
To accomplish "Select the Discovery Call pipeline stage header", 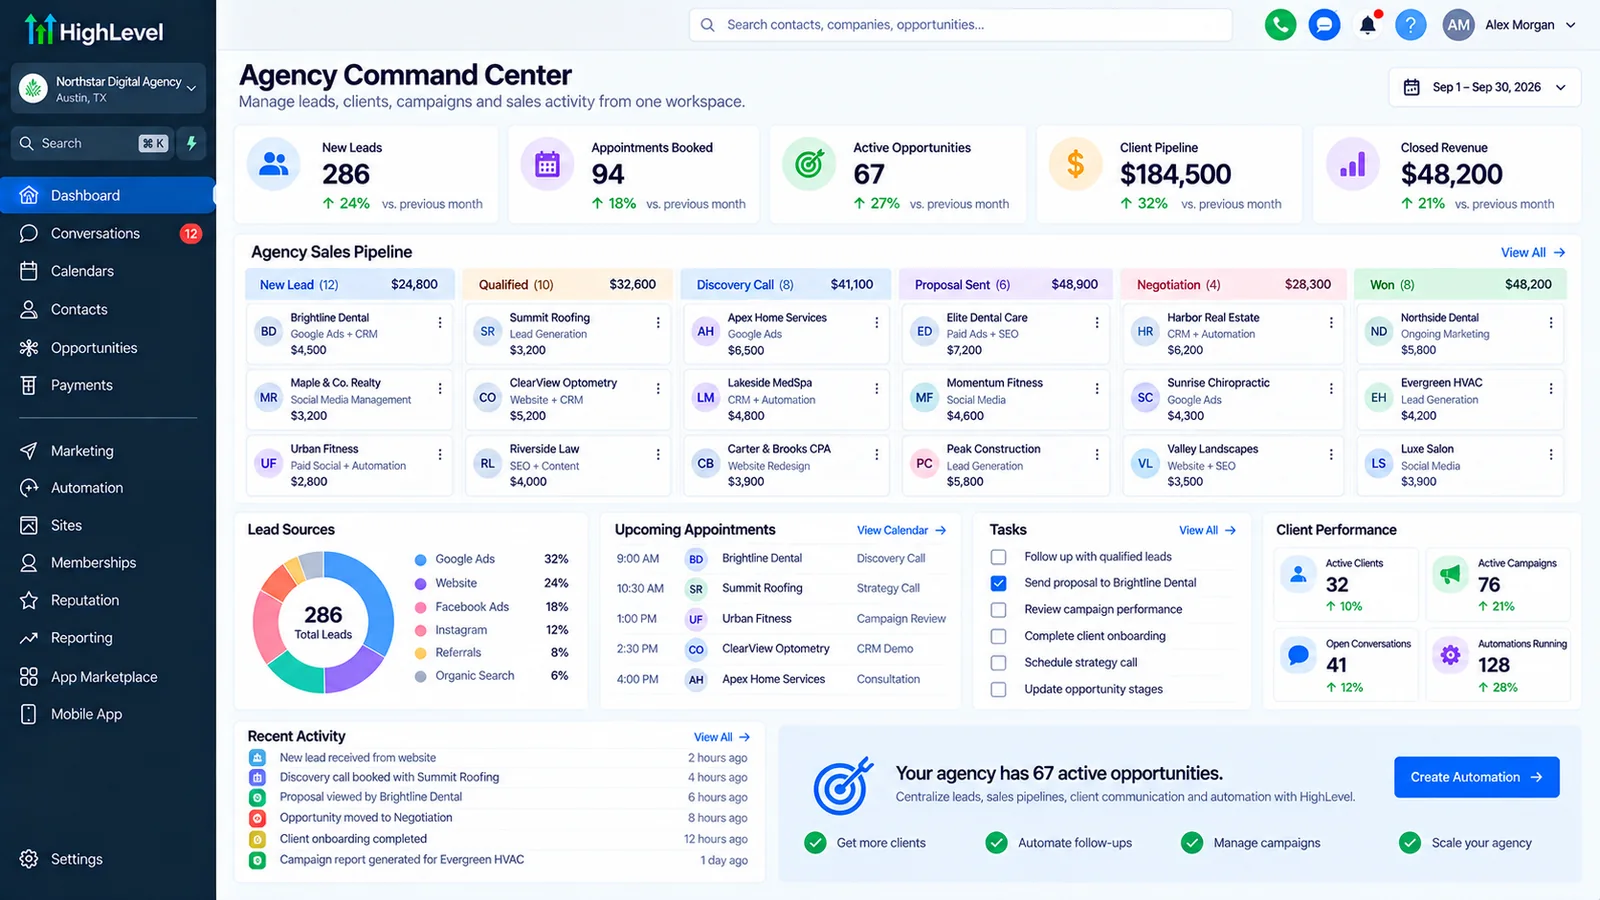I will 785,284.
